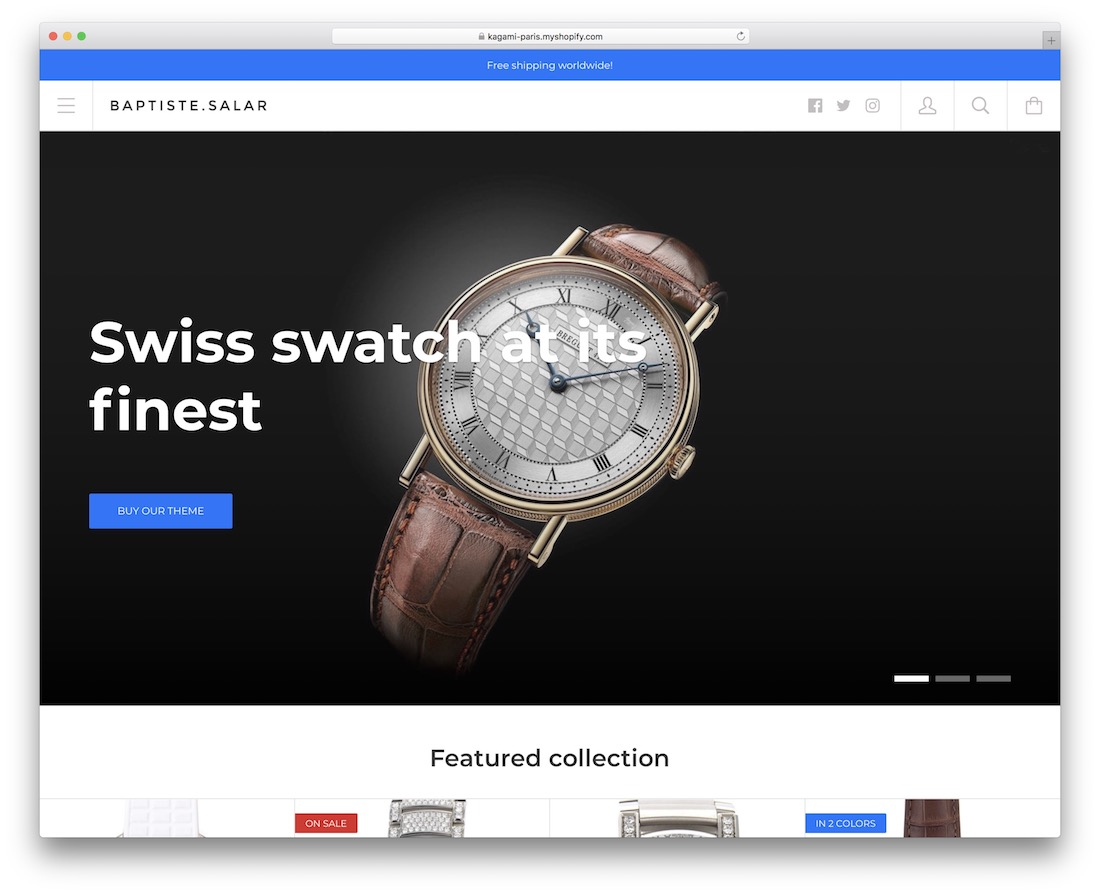Screen dimensions: 1100x894
Task: Open the shopping bag cart
Action: [x=1034, y=106]
